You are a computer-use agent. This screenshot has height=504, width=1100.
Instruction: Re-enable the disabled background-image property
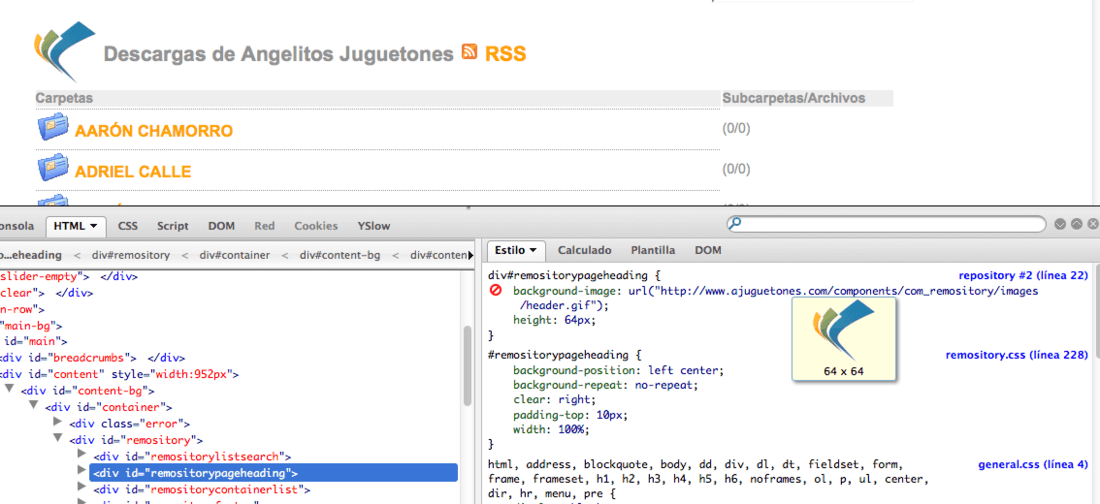pyautogui.click(x=495, y=290)
